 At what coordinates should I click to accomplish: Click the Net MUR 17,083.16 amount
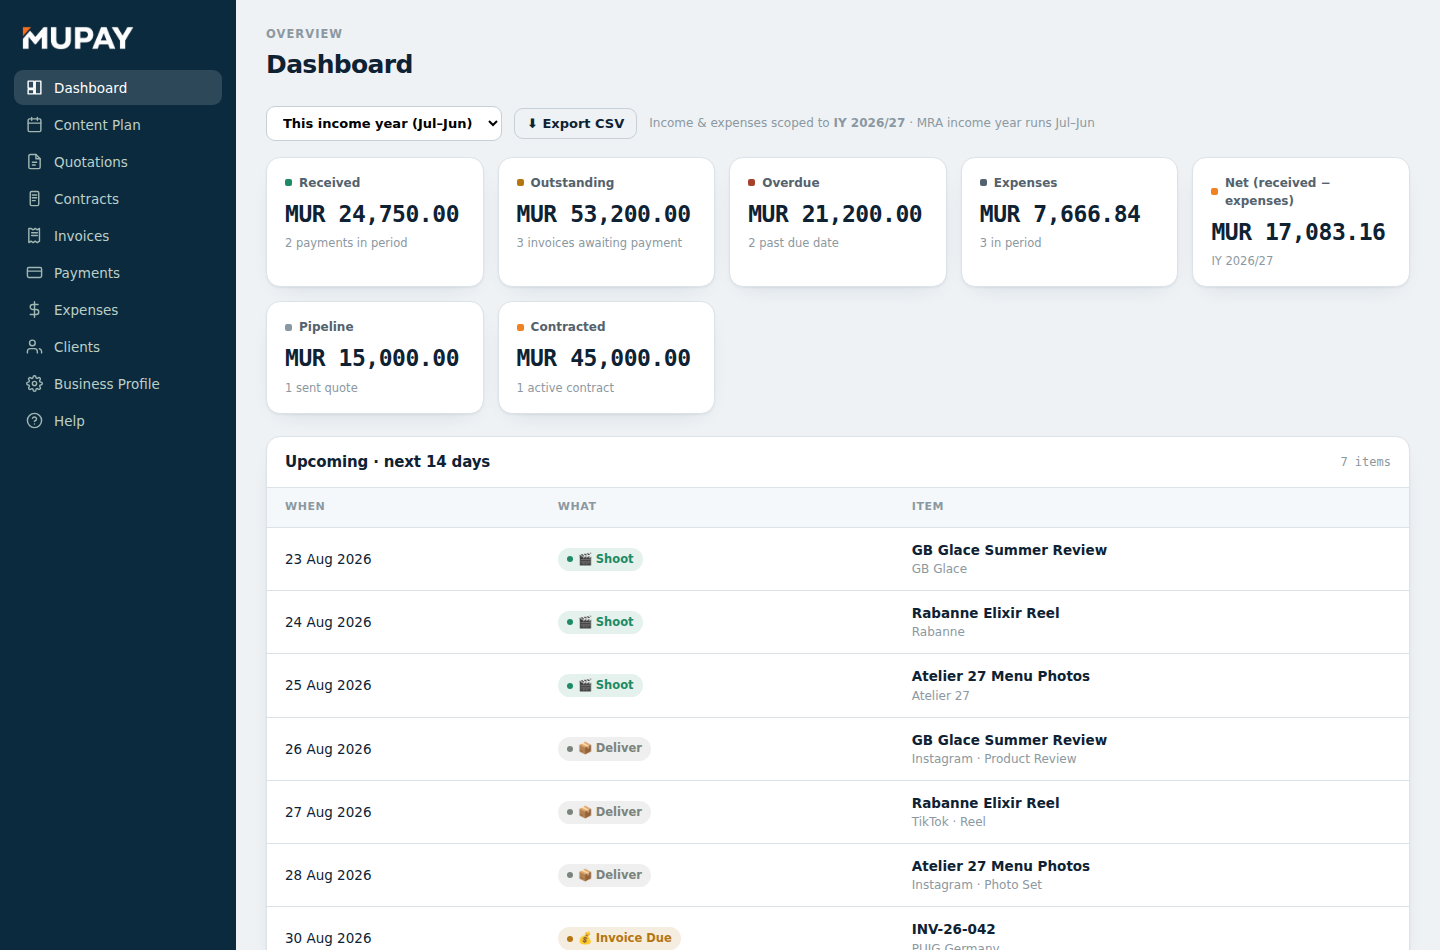point(1298,232)
